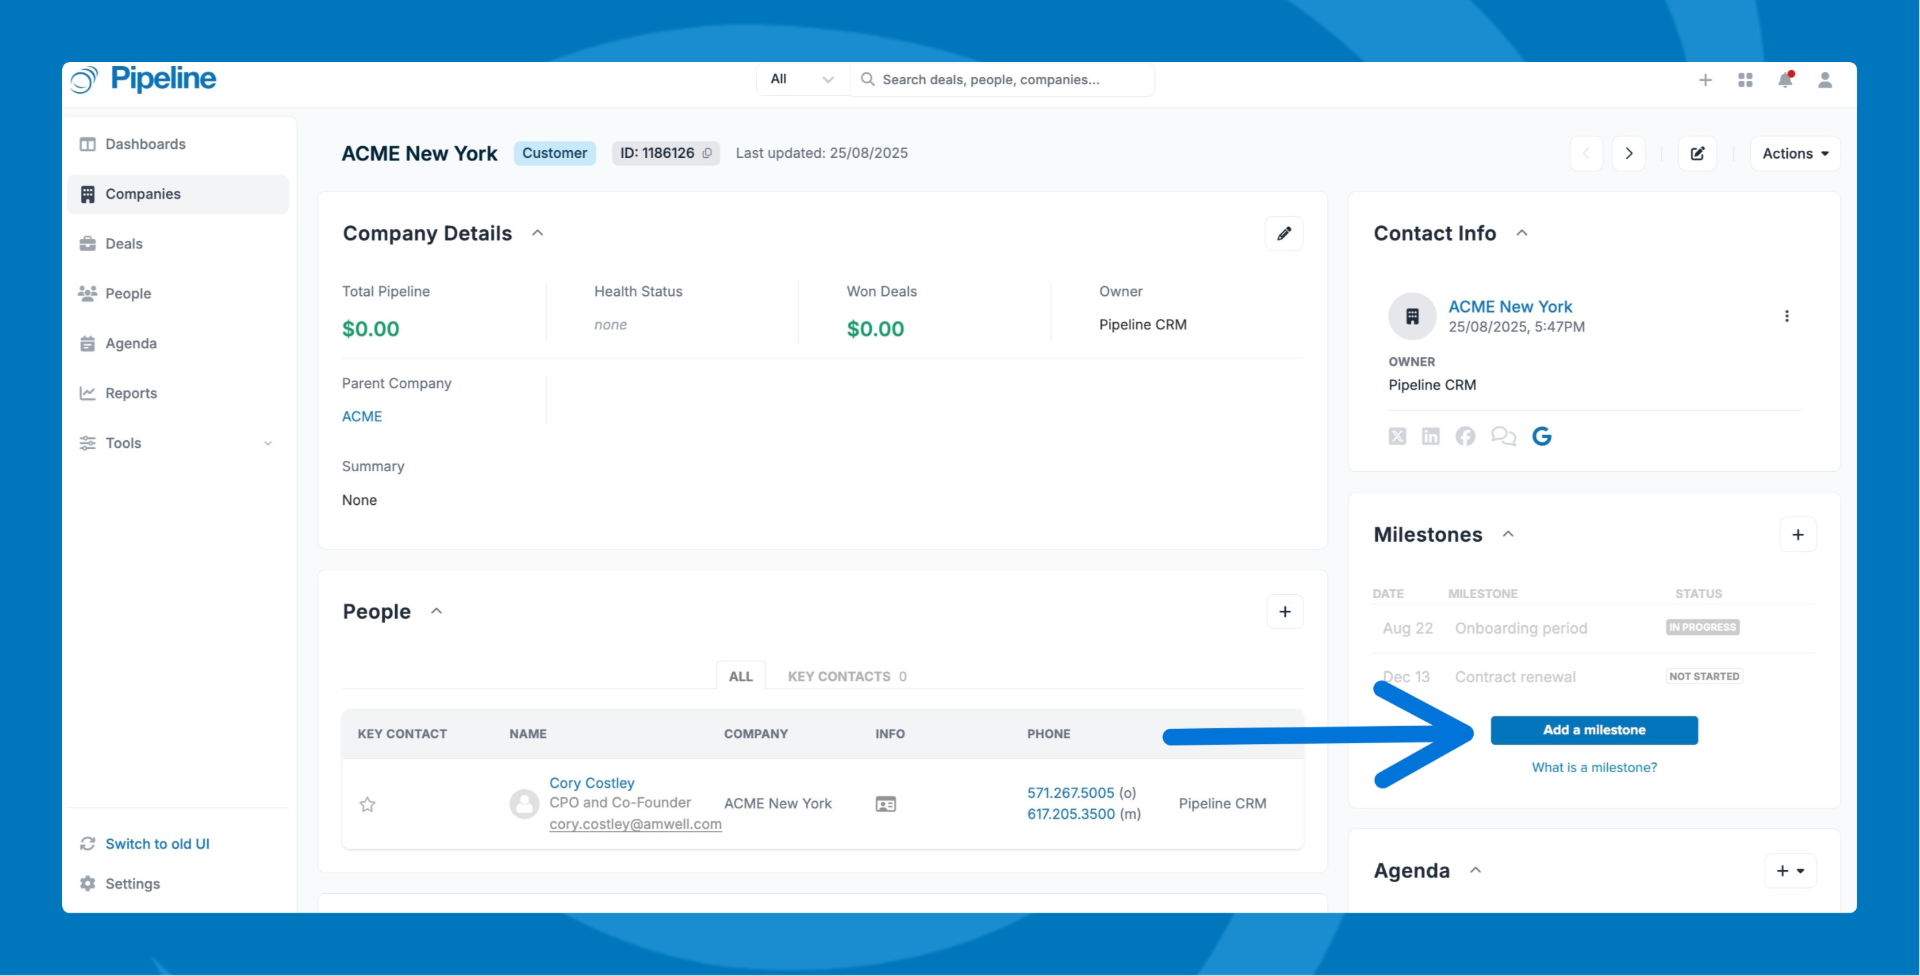Click the company building avatar in Contact Info
The image size is (1920, 976).
pyautogui.click(x=1412, y=316)
